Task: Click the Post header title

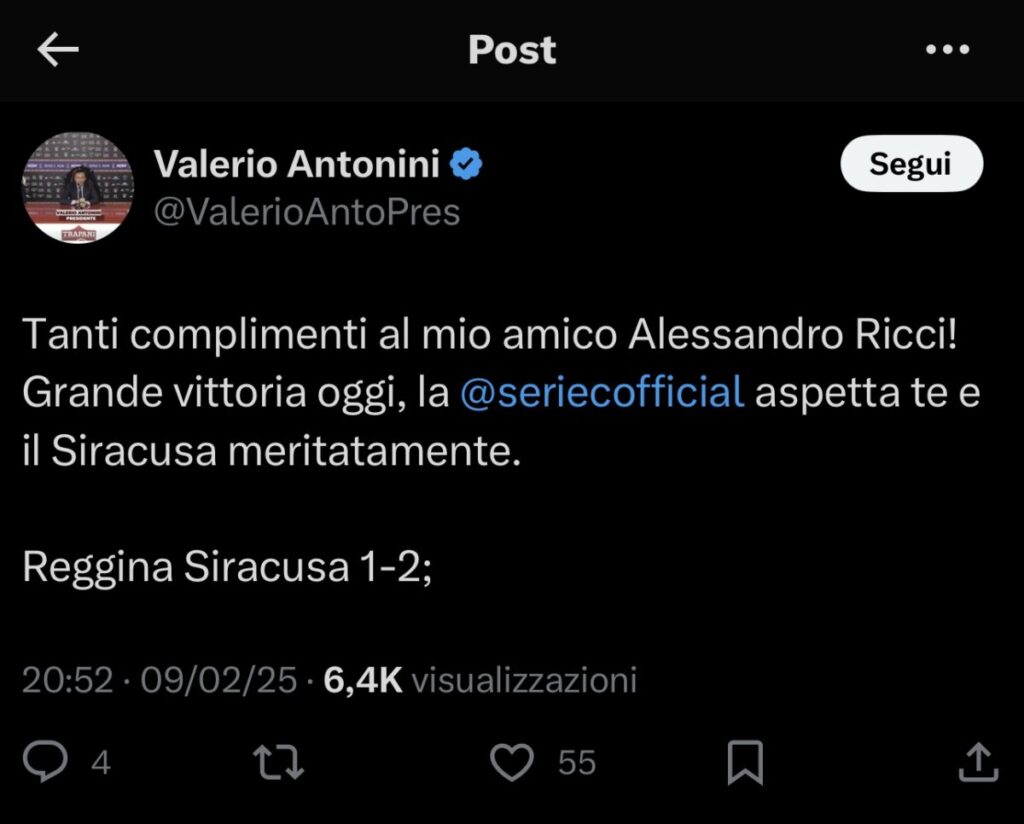Action: point(512,50)
